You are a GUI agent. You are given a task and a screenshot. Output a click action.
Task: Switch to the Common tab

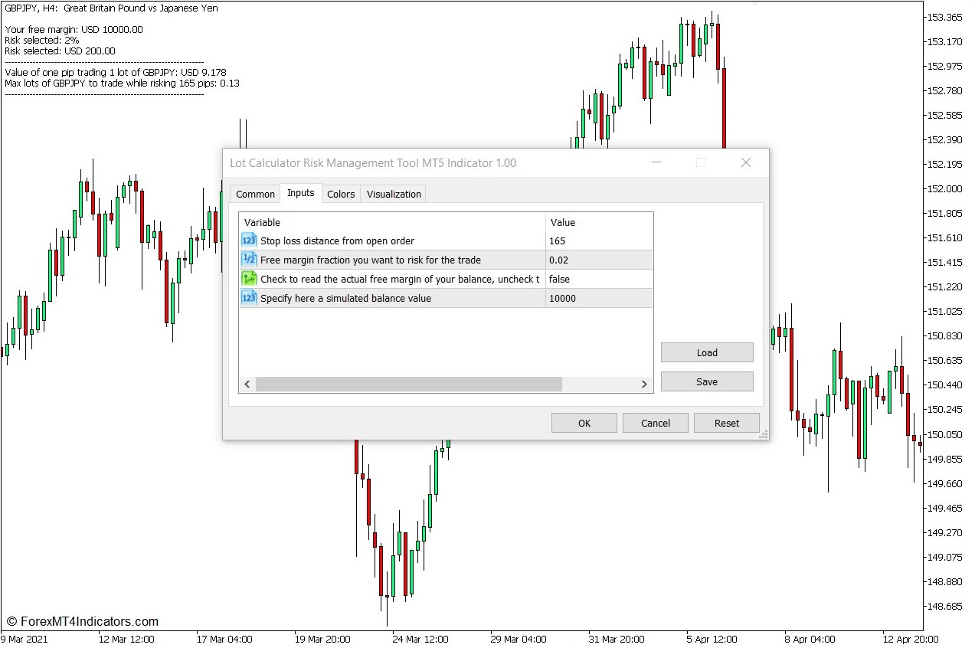tap(254, 194)
